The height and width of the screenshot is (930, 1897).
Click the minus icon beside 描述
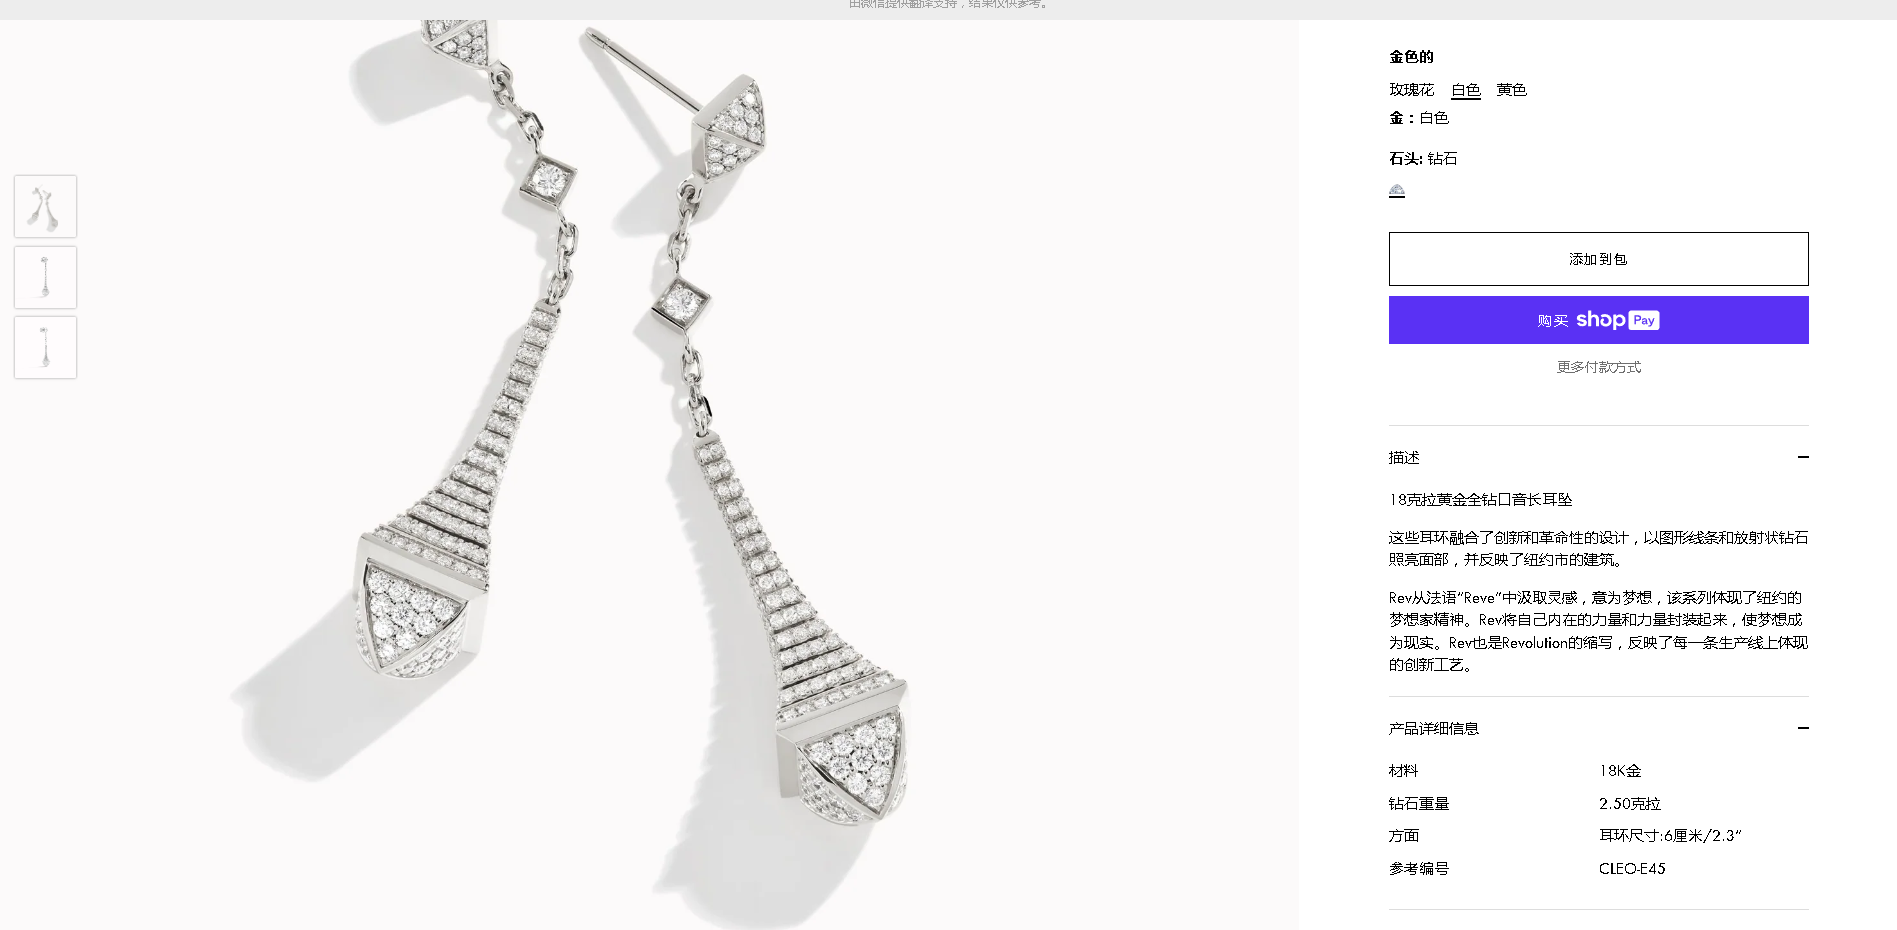pos(1803,457)
